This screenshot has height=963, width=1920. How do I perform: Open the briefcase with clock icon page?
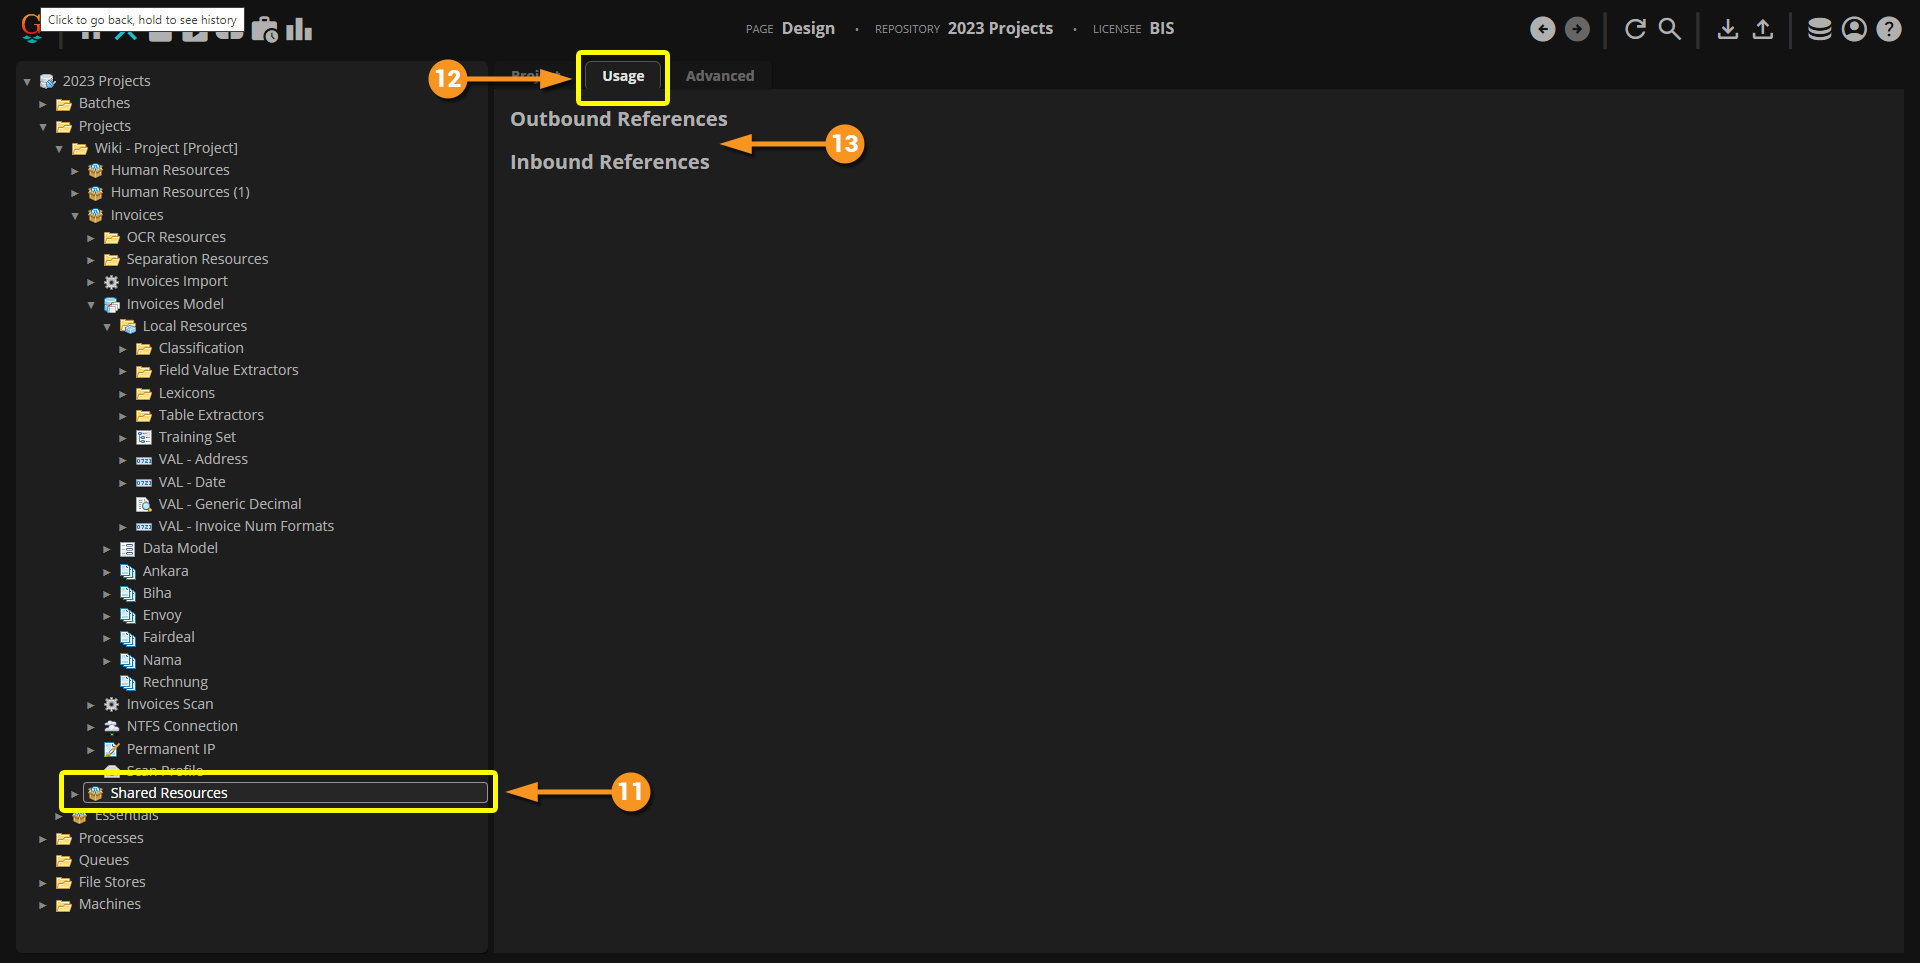265,30
